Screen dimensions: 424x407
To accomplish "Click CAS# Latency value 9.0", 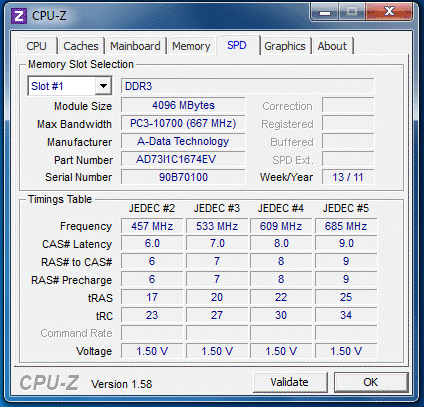I will [346, 243].
